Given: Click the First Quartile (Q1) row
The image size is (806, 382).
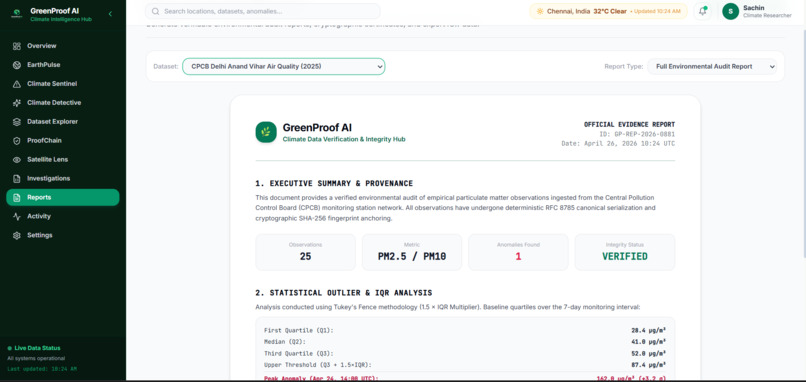Looking at the screenshot, I should 465,331.
